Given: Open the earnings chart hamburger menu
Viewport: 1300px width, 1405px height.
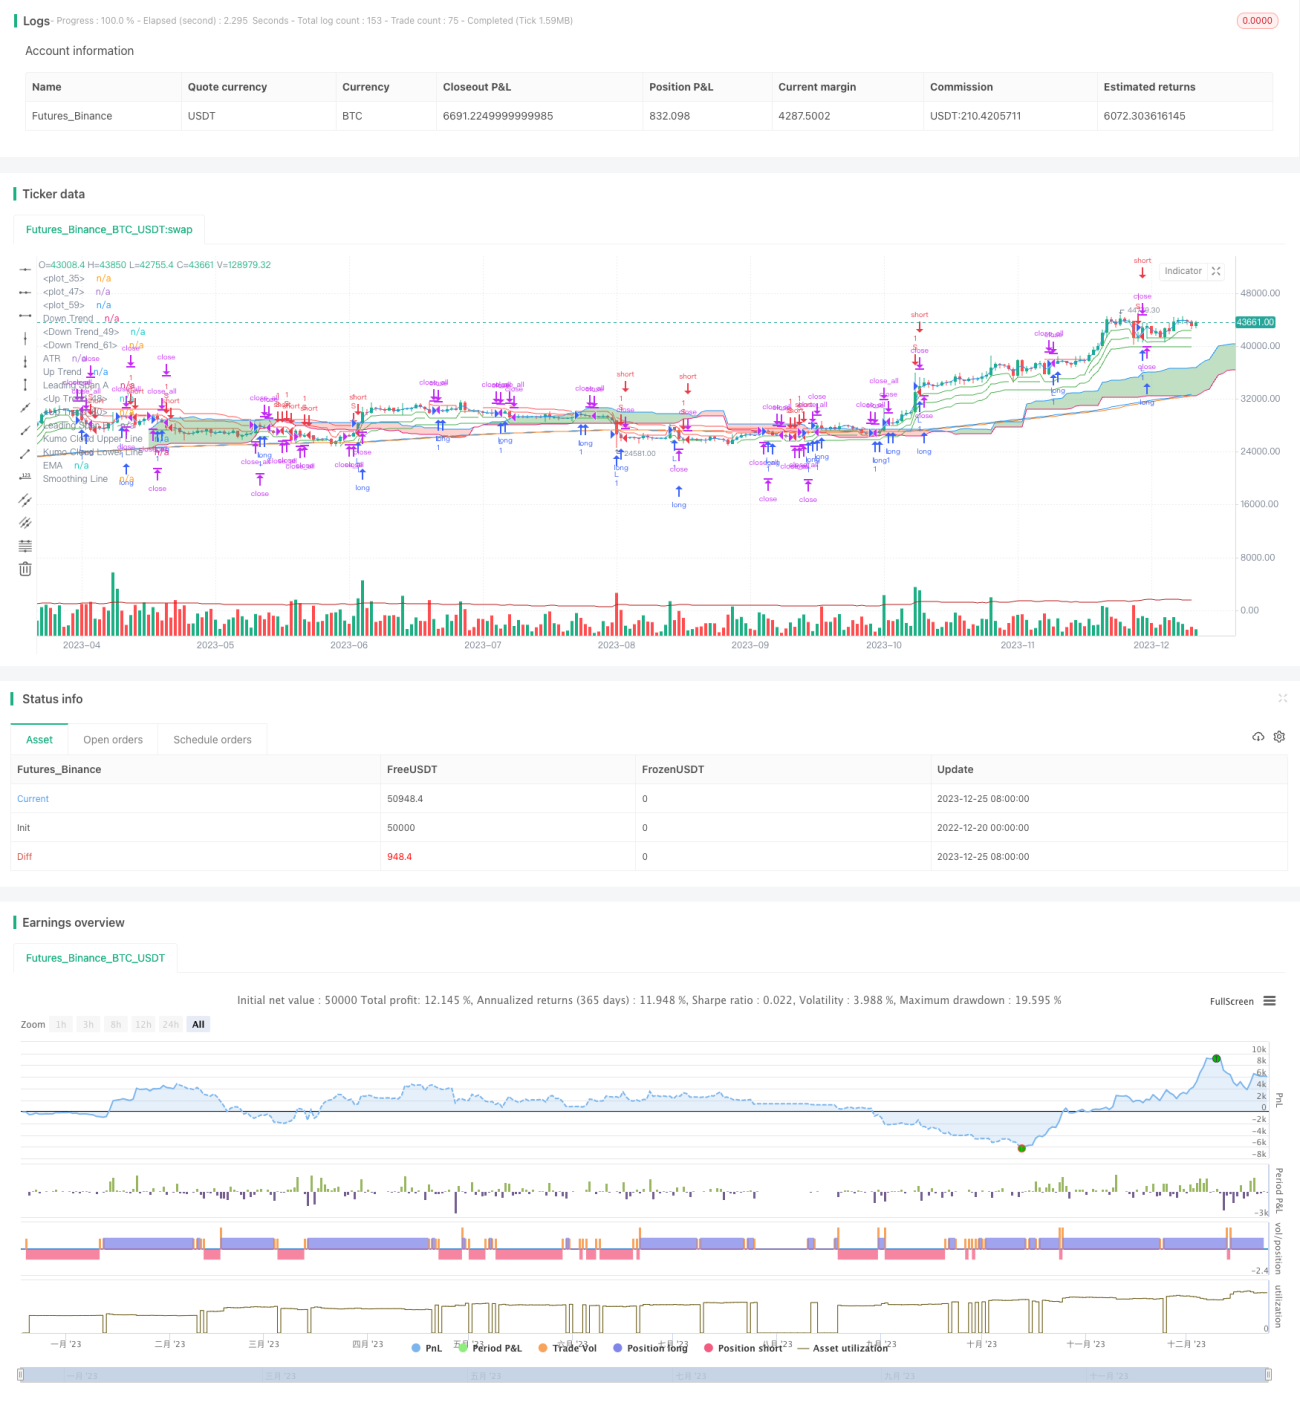Looking at the screenshot, I should [1269, 1001].
